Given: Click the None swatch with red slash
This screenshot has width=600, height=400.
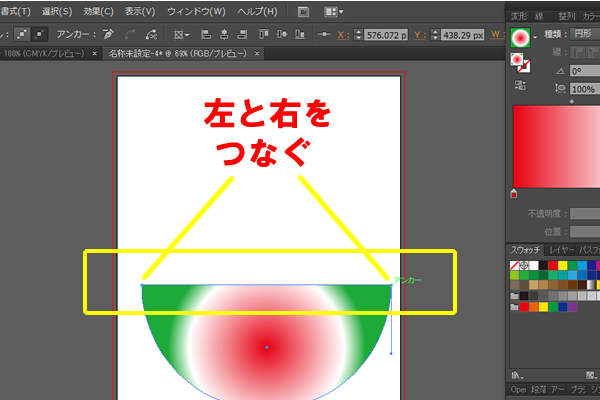Looking at the screenshot, I should pyautogui.click(x=516, y=263).
